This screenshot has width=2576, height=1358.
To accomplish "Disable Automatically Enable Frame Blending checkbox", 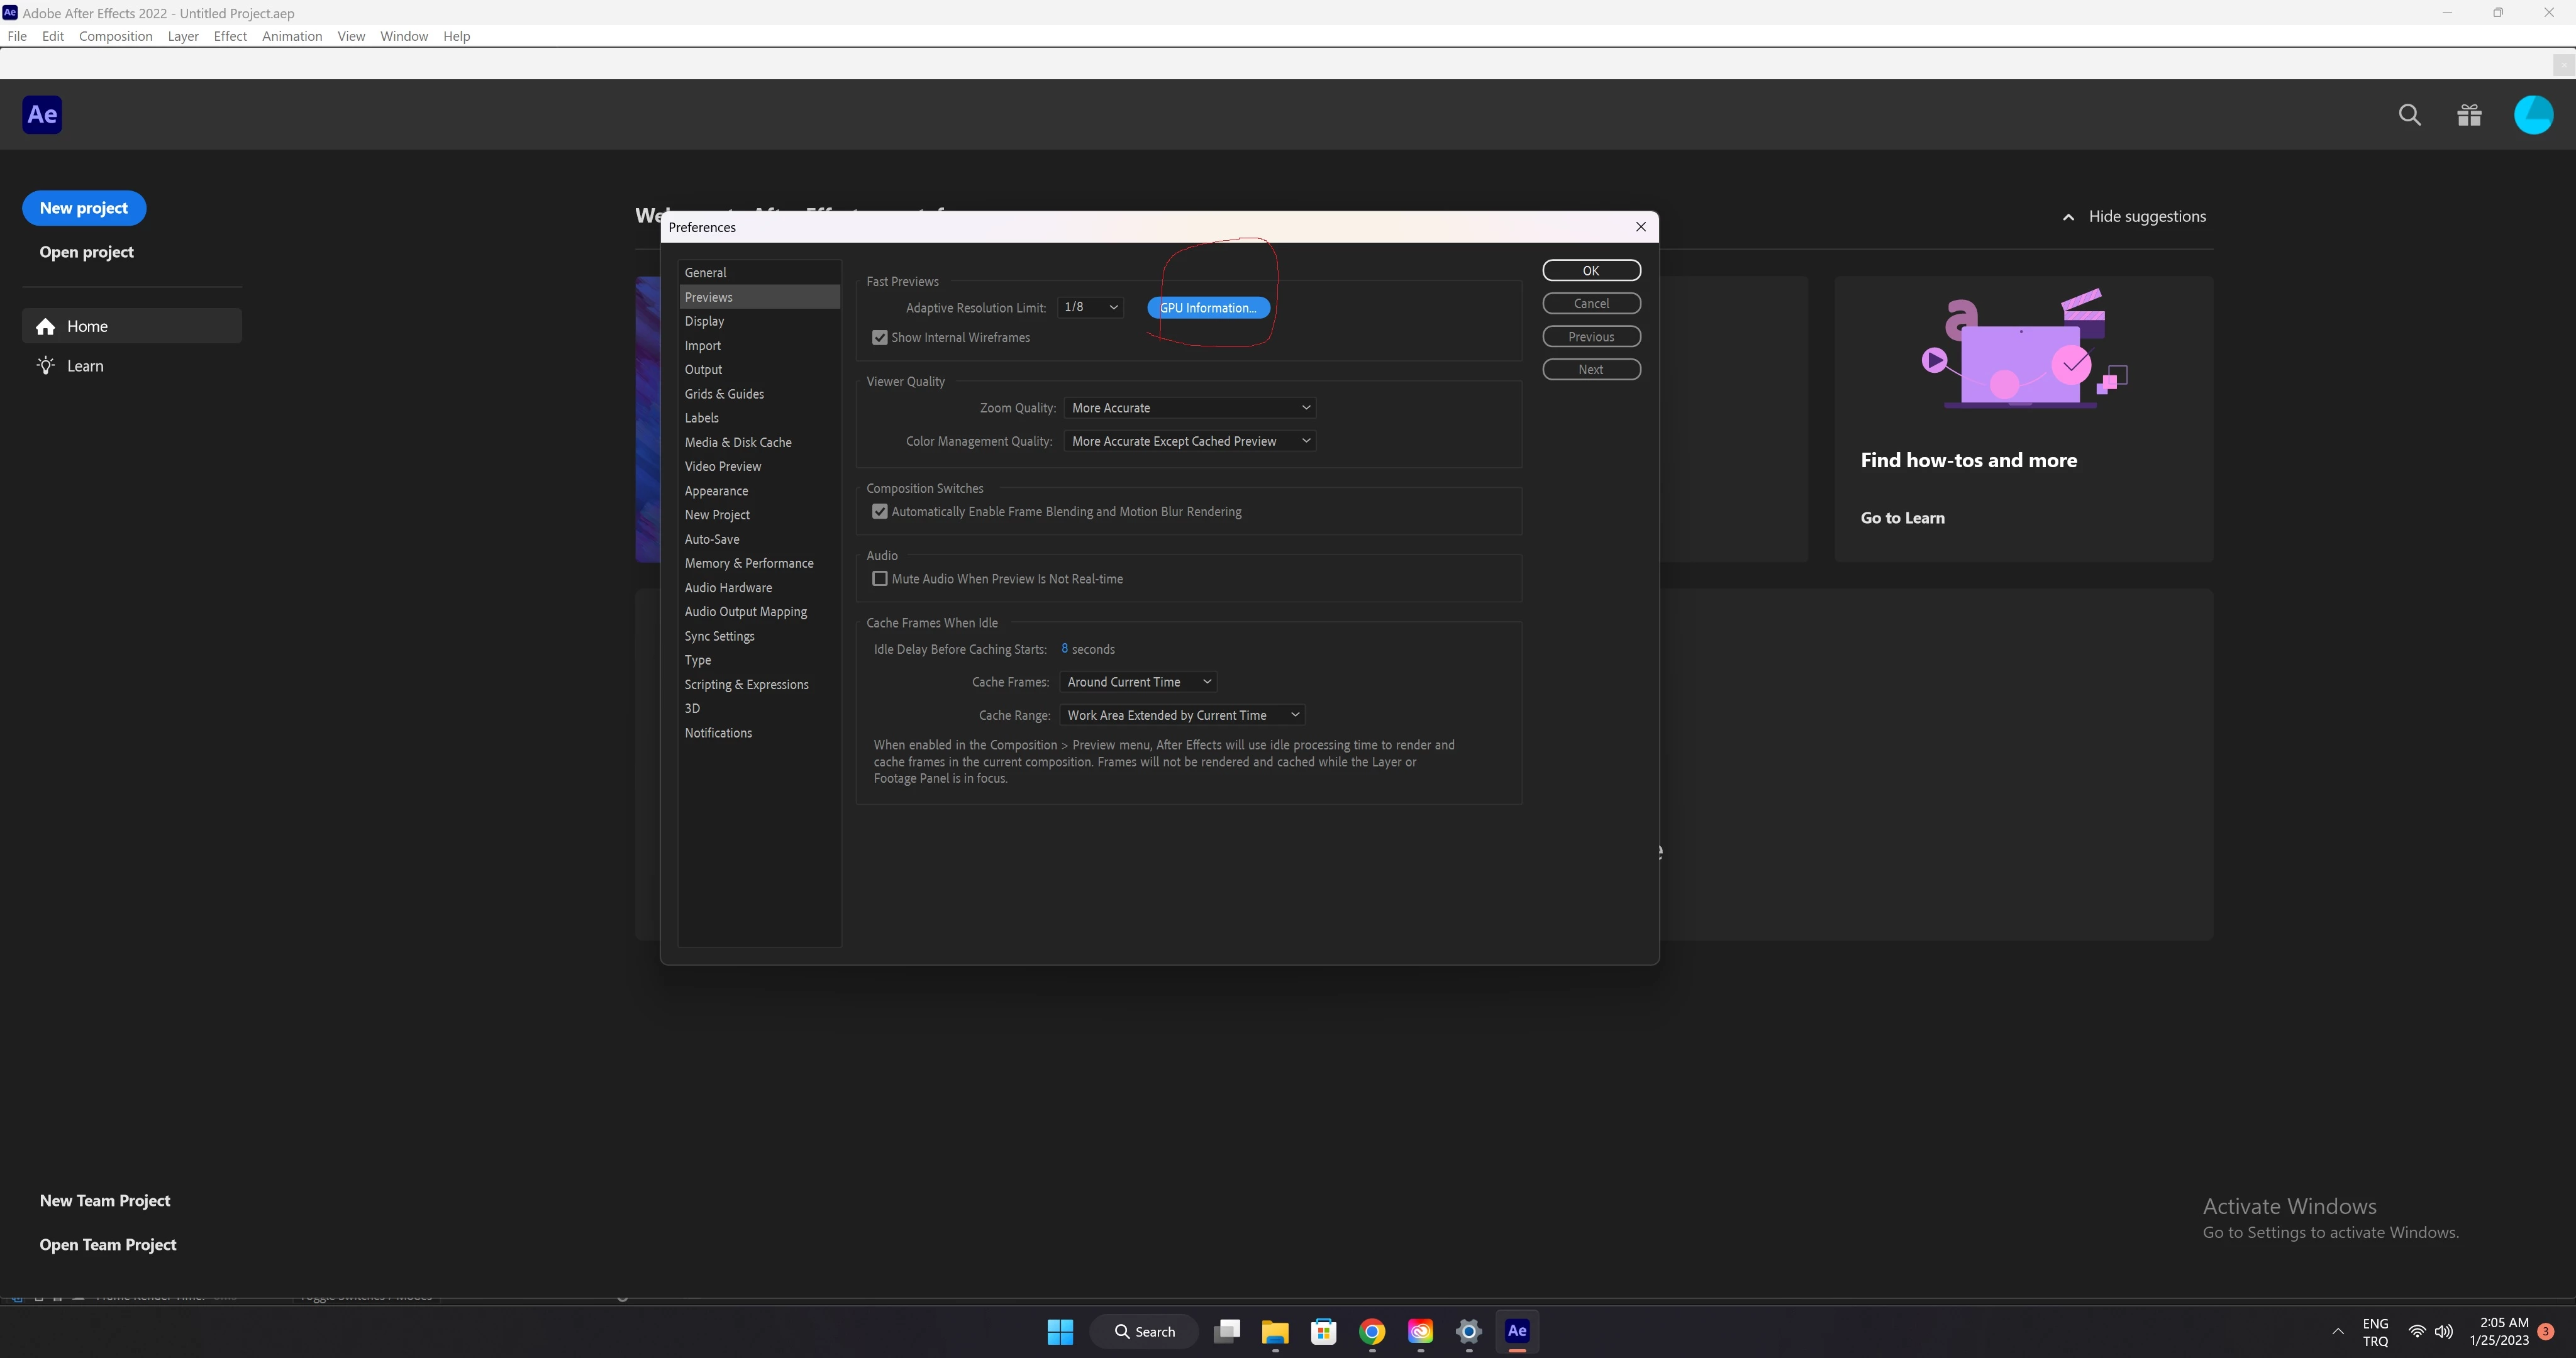I will [880, 512].
